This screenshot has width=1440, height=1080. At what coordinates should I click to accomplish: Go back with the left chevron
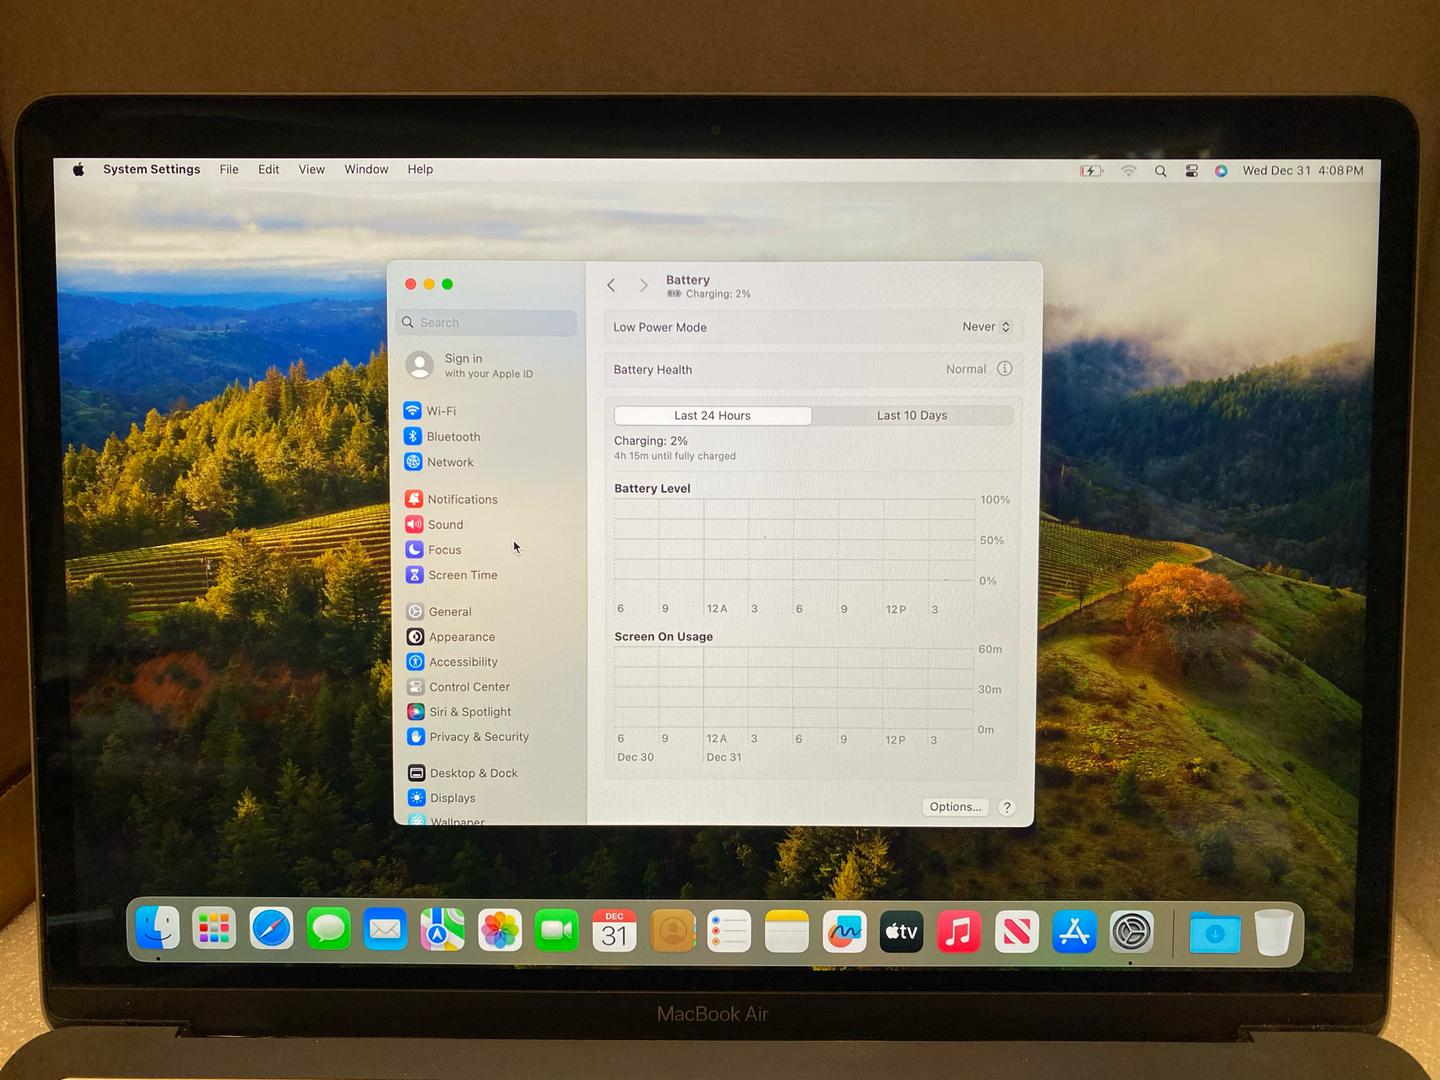click(611, 285)
